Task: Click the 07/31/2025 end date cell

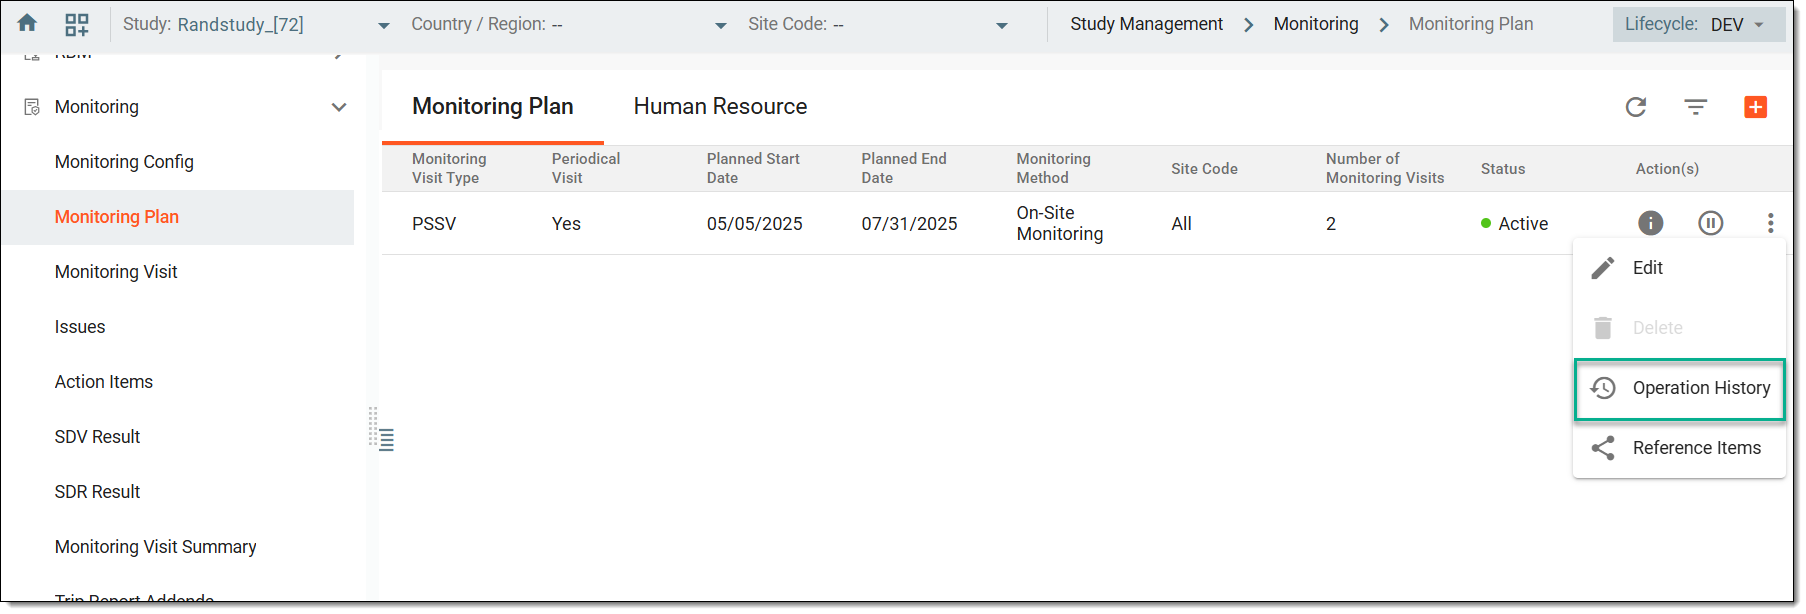Action: pyautogui.click(x=910, y=224)
